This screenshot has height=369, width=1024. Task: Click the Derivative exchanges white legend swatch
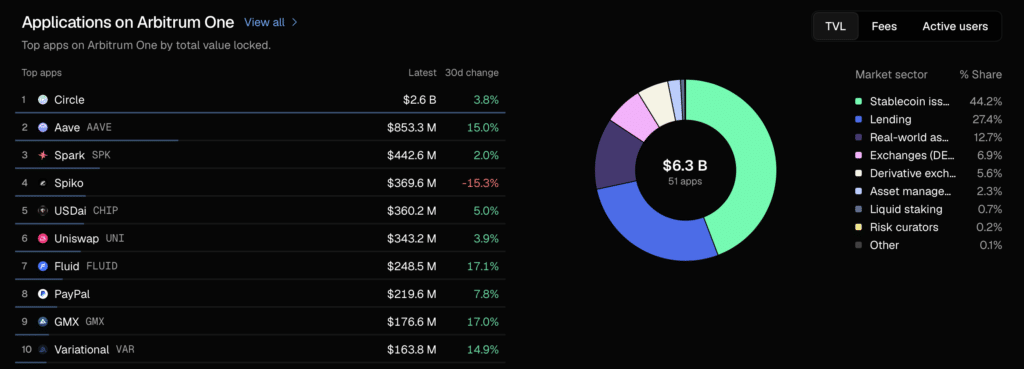pyautogui.click(x=858, y=173)
